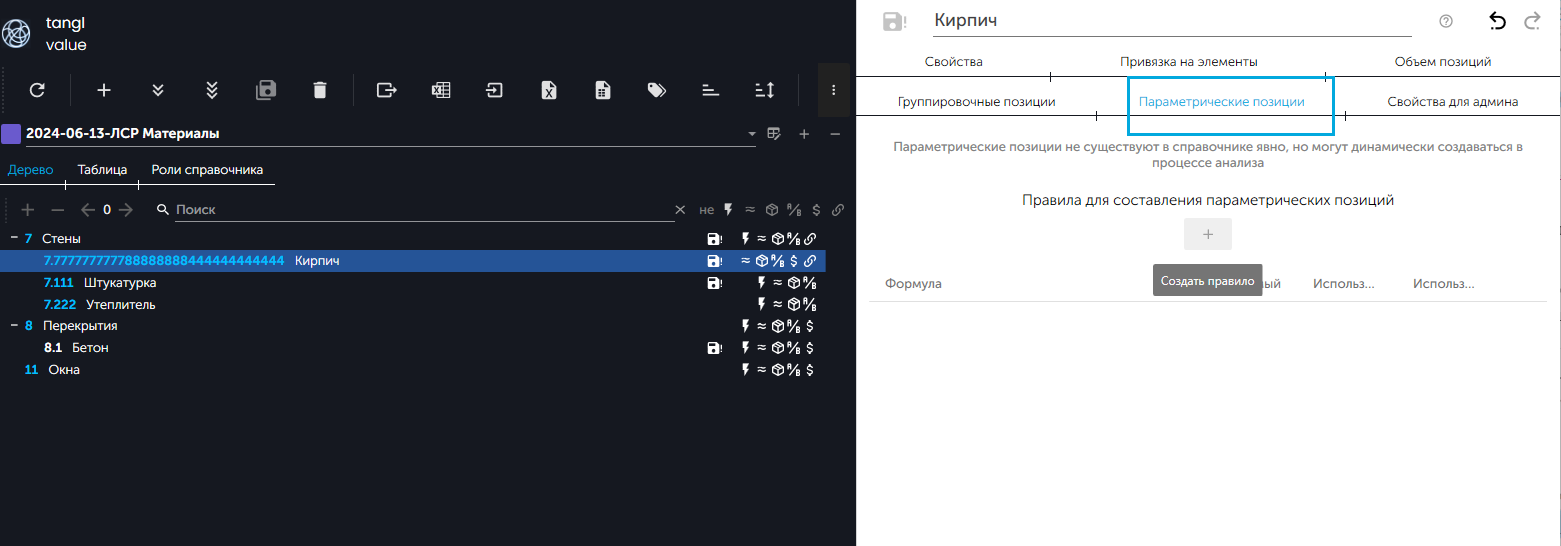The height and width of the screenshot is (546, 1561).
Task: Toggle the lightning bolt filter in search bar
Action: click(x=728, y=210)
